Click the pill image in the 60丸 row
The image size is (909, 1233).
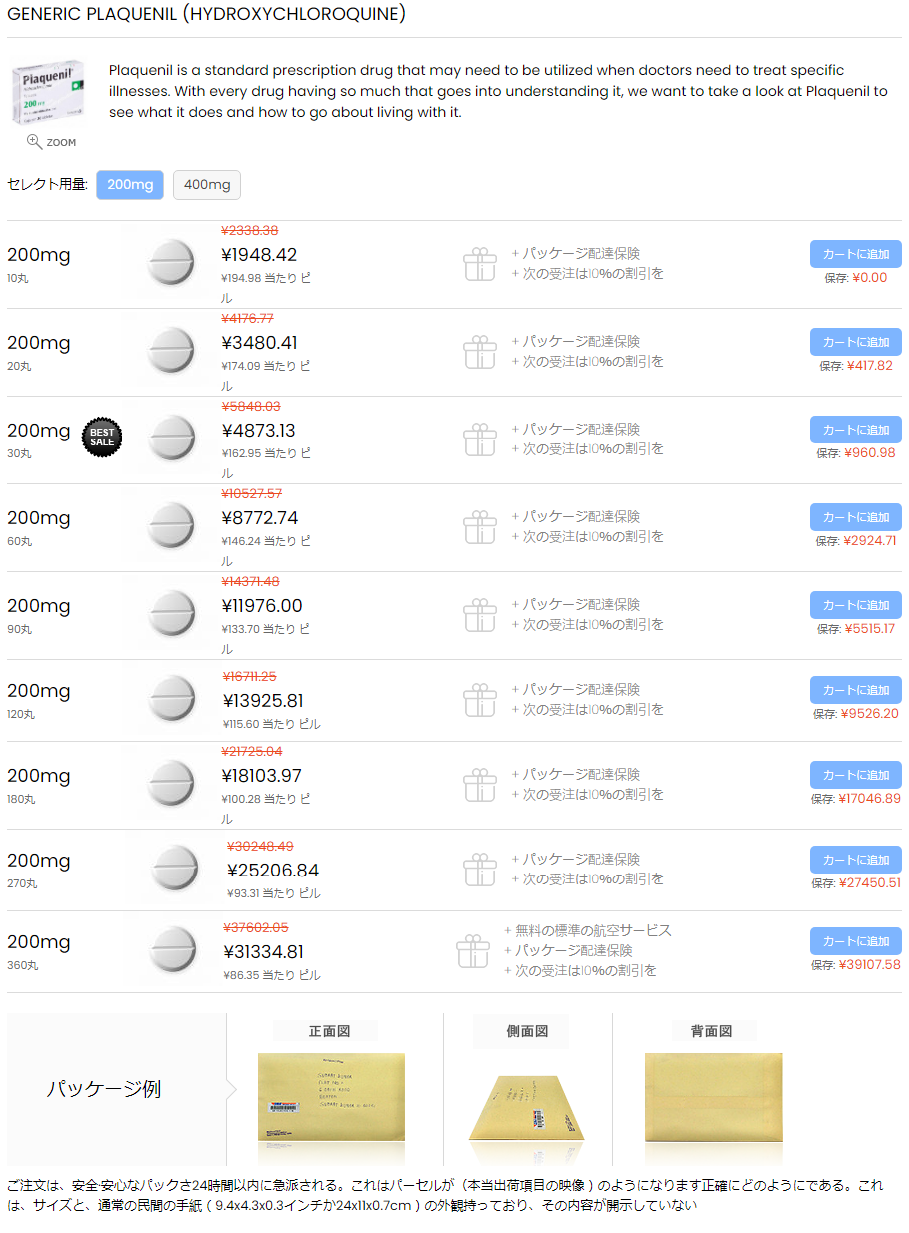tap(172, 527)
